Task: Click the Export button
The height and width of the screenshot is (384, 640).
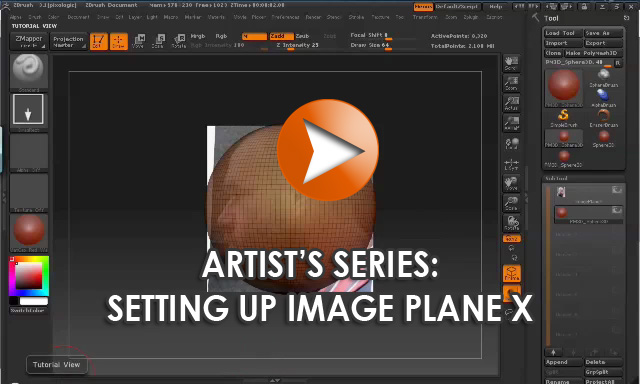Action: pyautogui.click(x=604, y=43)
